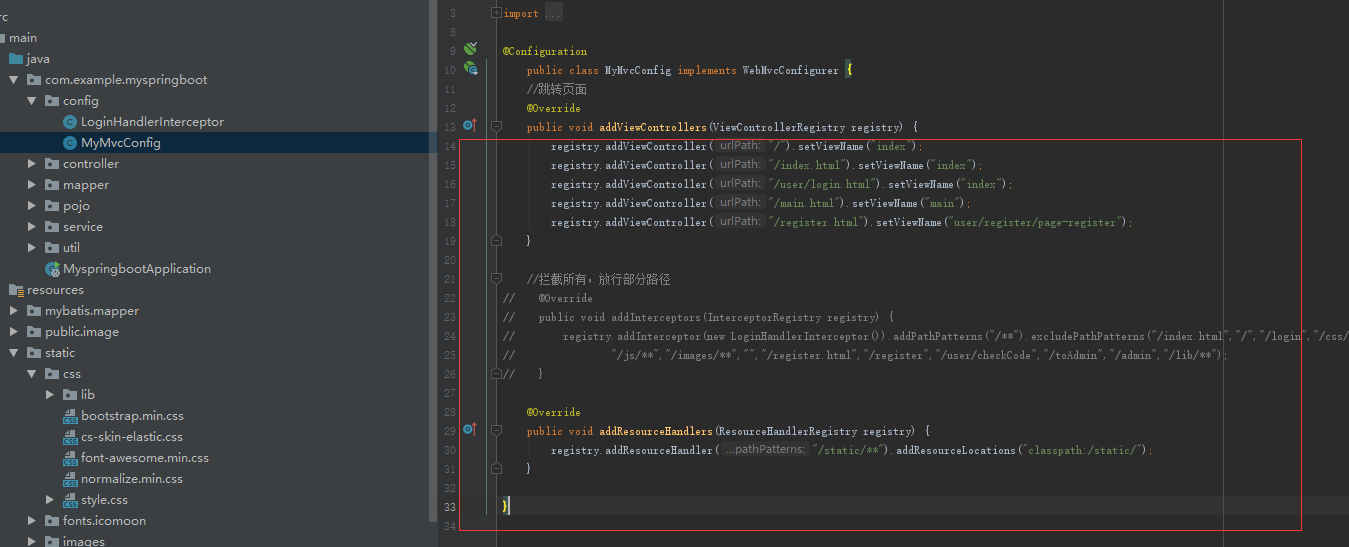
Task: Select MyMvcConfig in the project tree
Action: [120, 143]
